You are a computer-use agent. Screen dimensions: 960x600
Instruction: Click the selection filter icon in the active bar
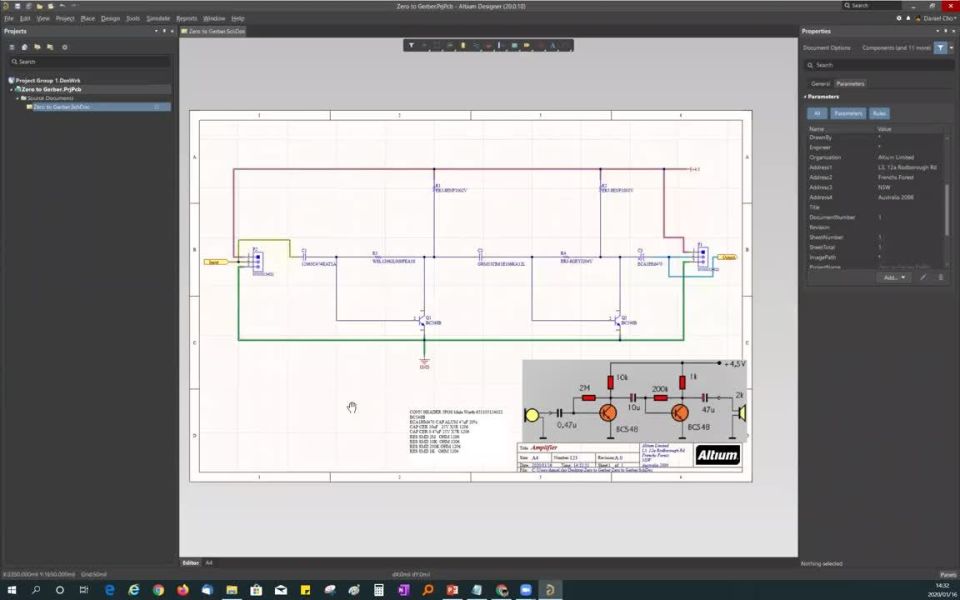pos(411,45)
